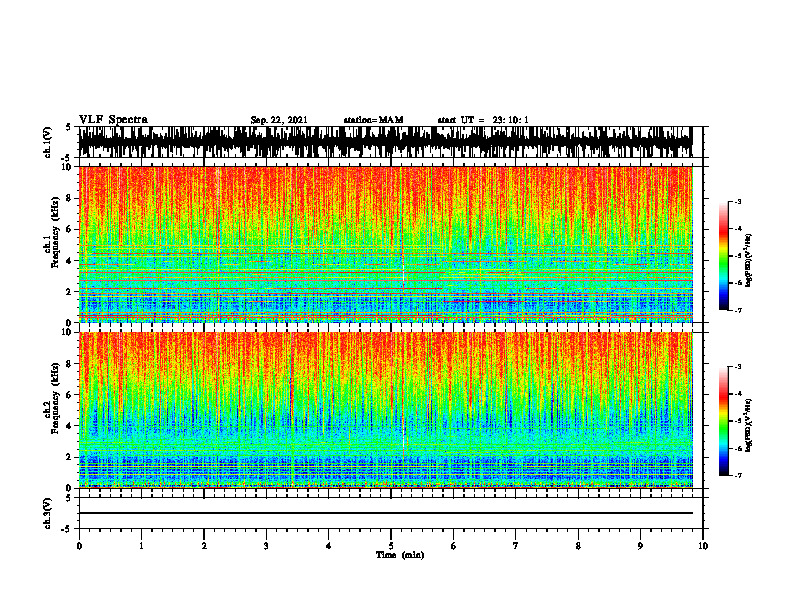
Task: Select the date text "Sep. 22, 2021"
Action: pyautogui.click(x=279, y=120)
